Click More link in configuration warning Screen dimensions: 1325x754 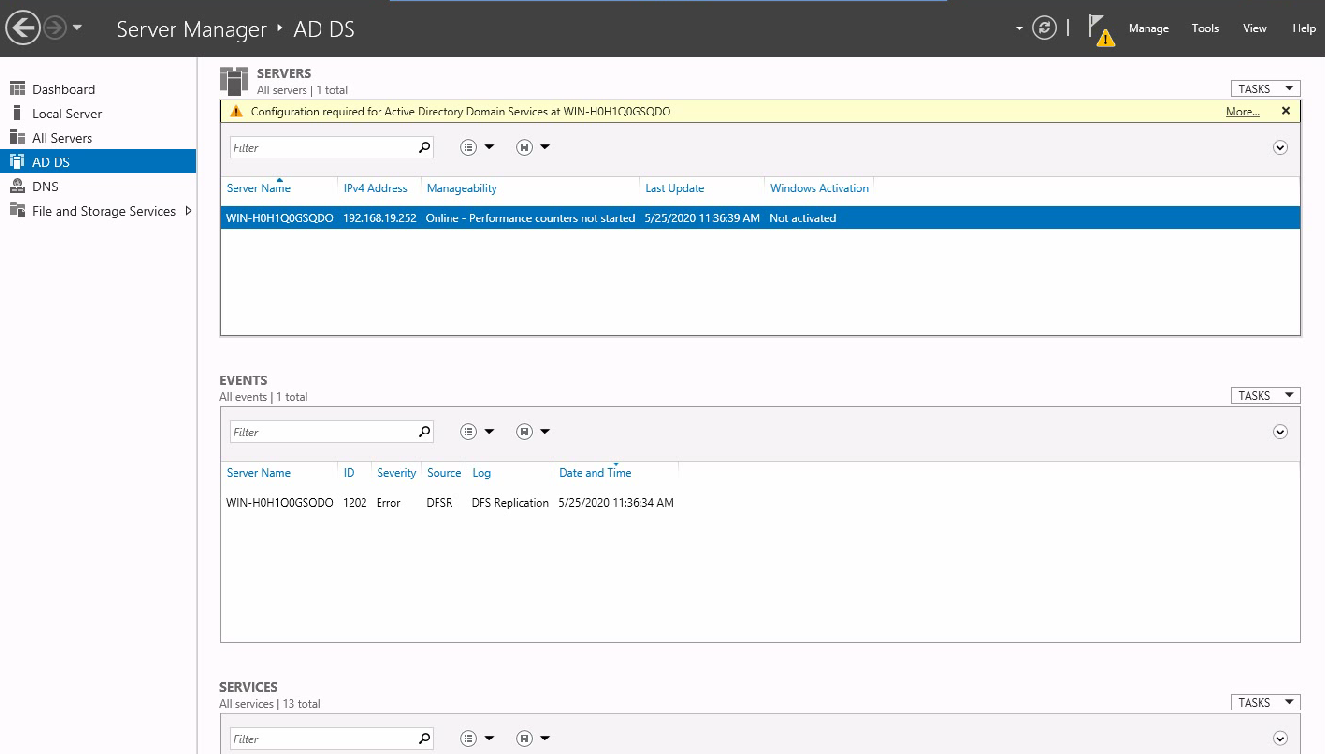(1242, 111)
